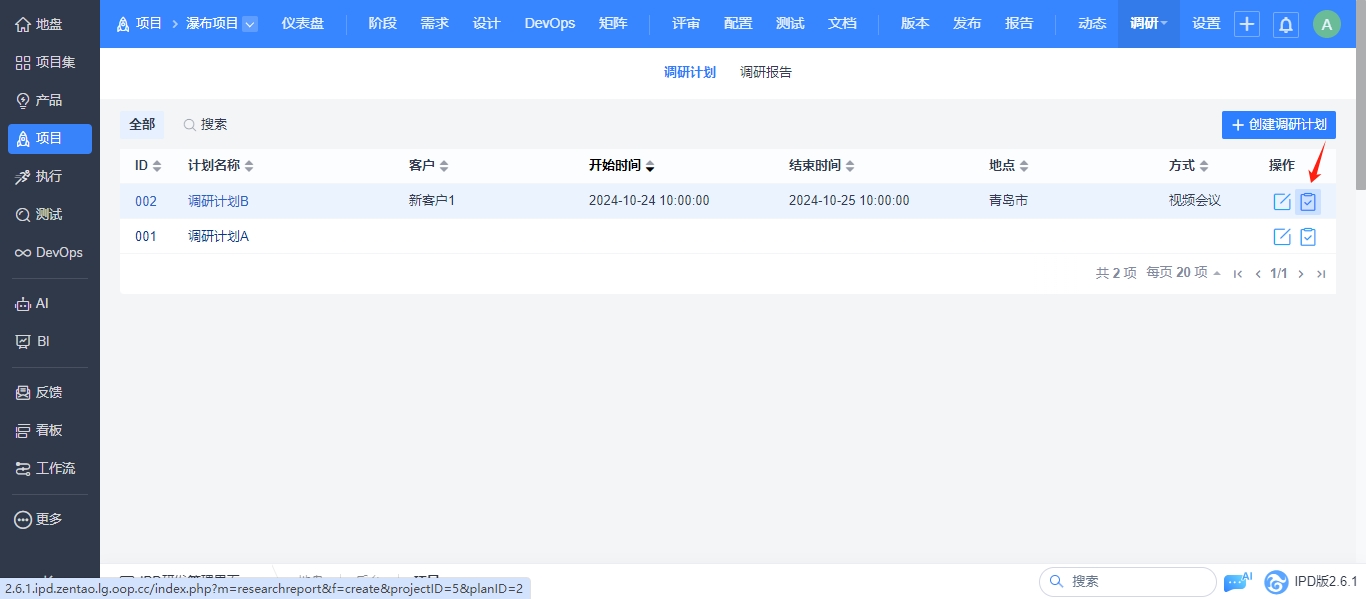Open 反馈 in the sidebar
Image resolution: width=1366 pixels, height=599 pixels.
tap(50, 392)
